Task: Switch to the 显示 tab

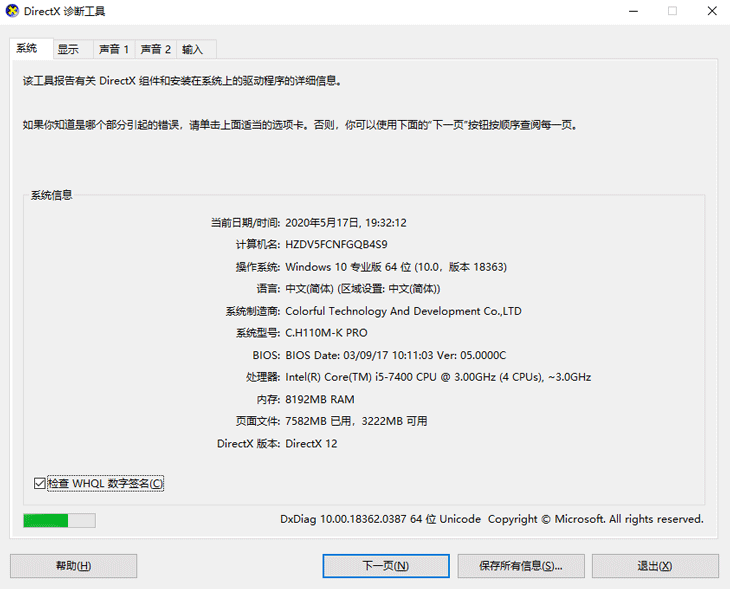Action: pos(73,49)
